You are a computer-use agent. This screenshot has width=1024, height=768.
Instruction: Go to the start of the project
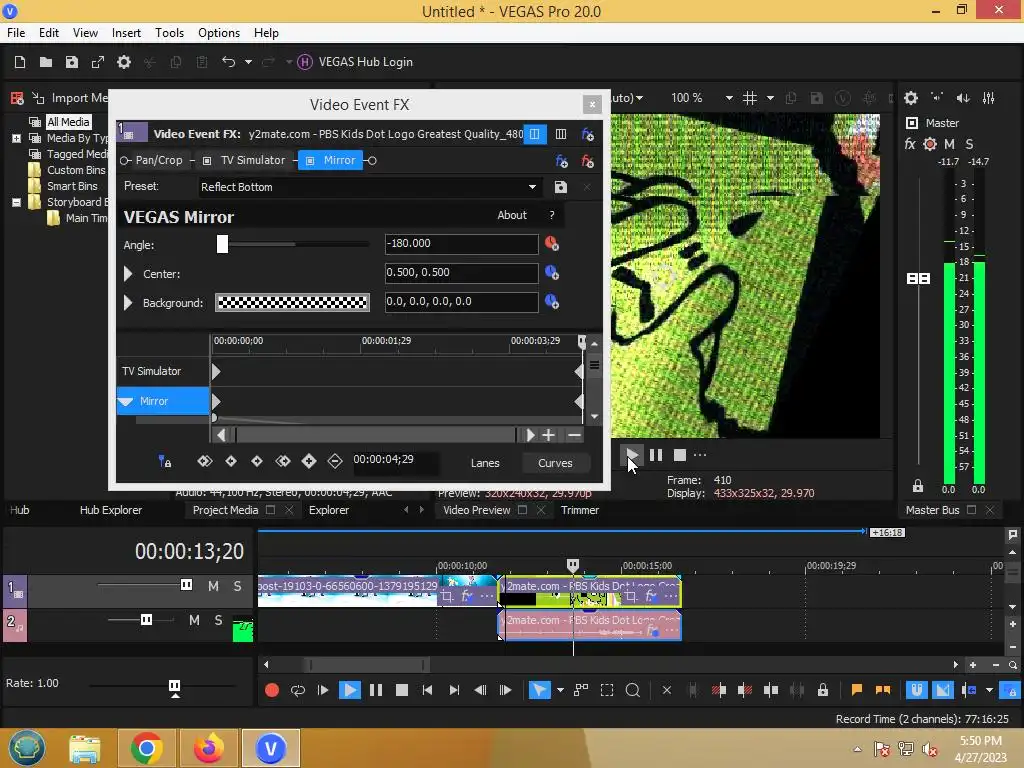[x=427, y=690]
